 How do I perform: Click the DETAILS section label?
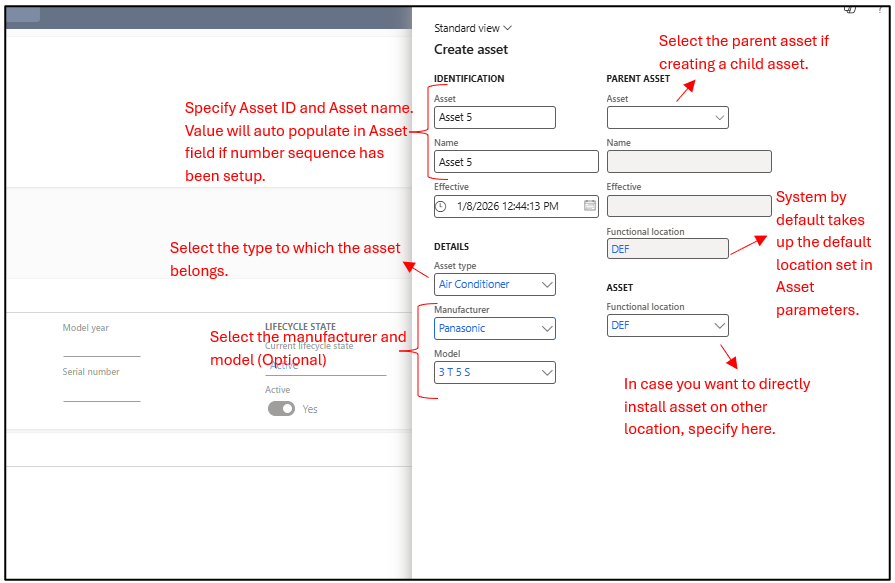pyautogui.click(x=451, y=247)
